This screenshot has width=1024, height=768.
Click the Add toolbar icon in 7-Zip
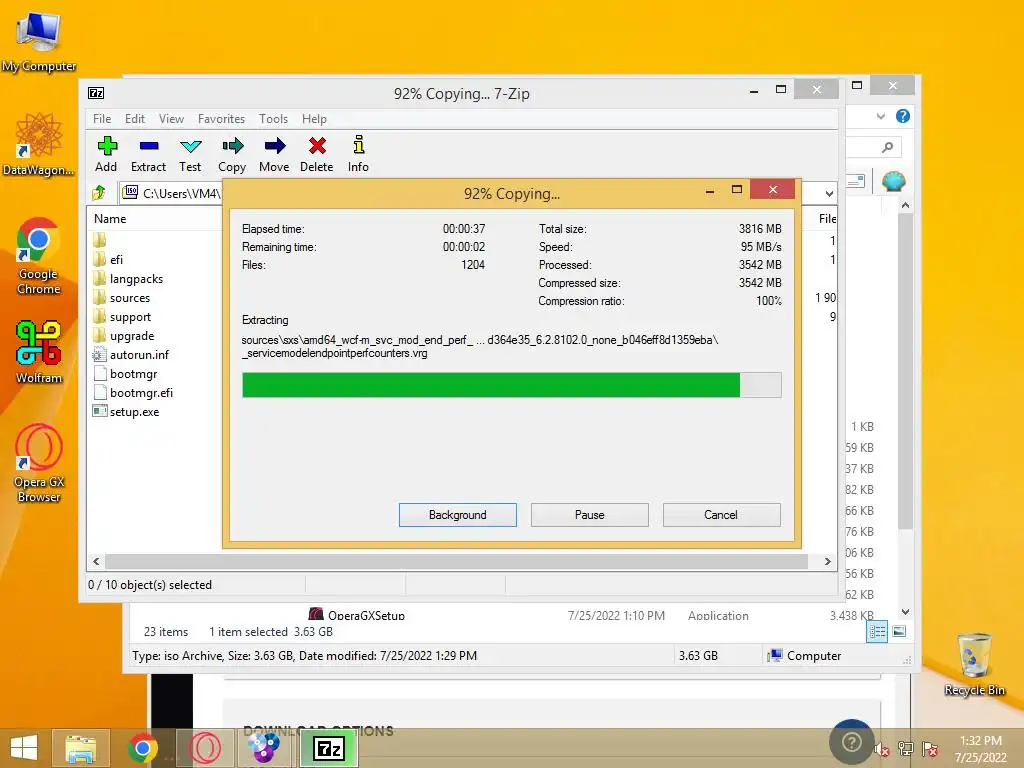106,154
